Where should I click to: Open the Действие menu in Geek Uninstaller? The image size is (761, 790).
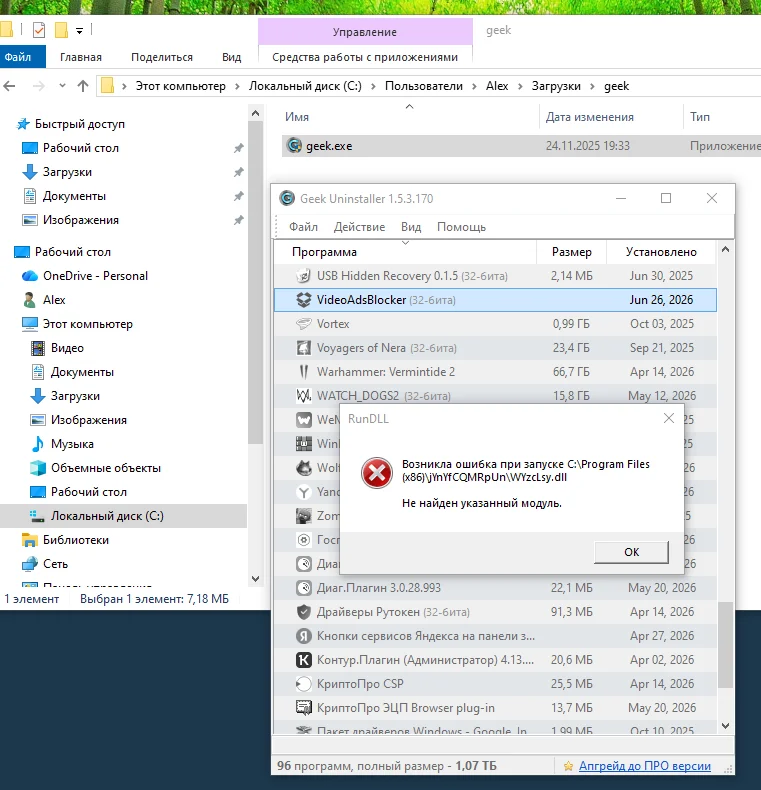(x=359, y=227)
